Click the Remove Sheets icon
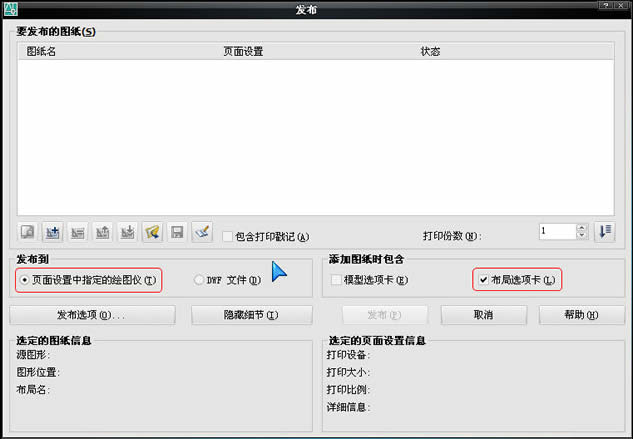The height and width of the screenshot is (439, 633). [x=78, y=232]
